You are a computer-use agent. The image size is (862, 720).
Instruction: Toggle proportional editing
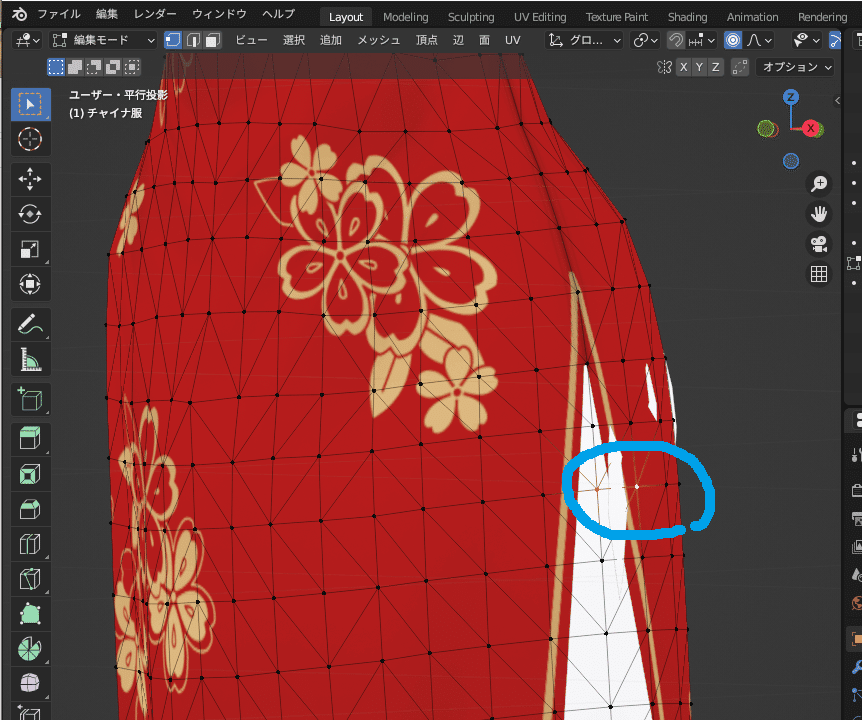[x=733, y=40]
